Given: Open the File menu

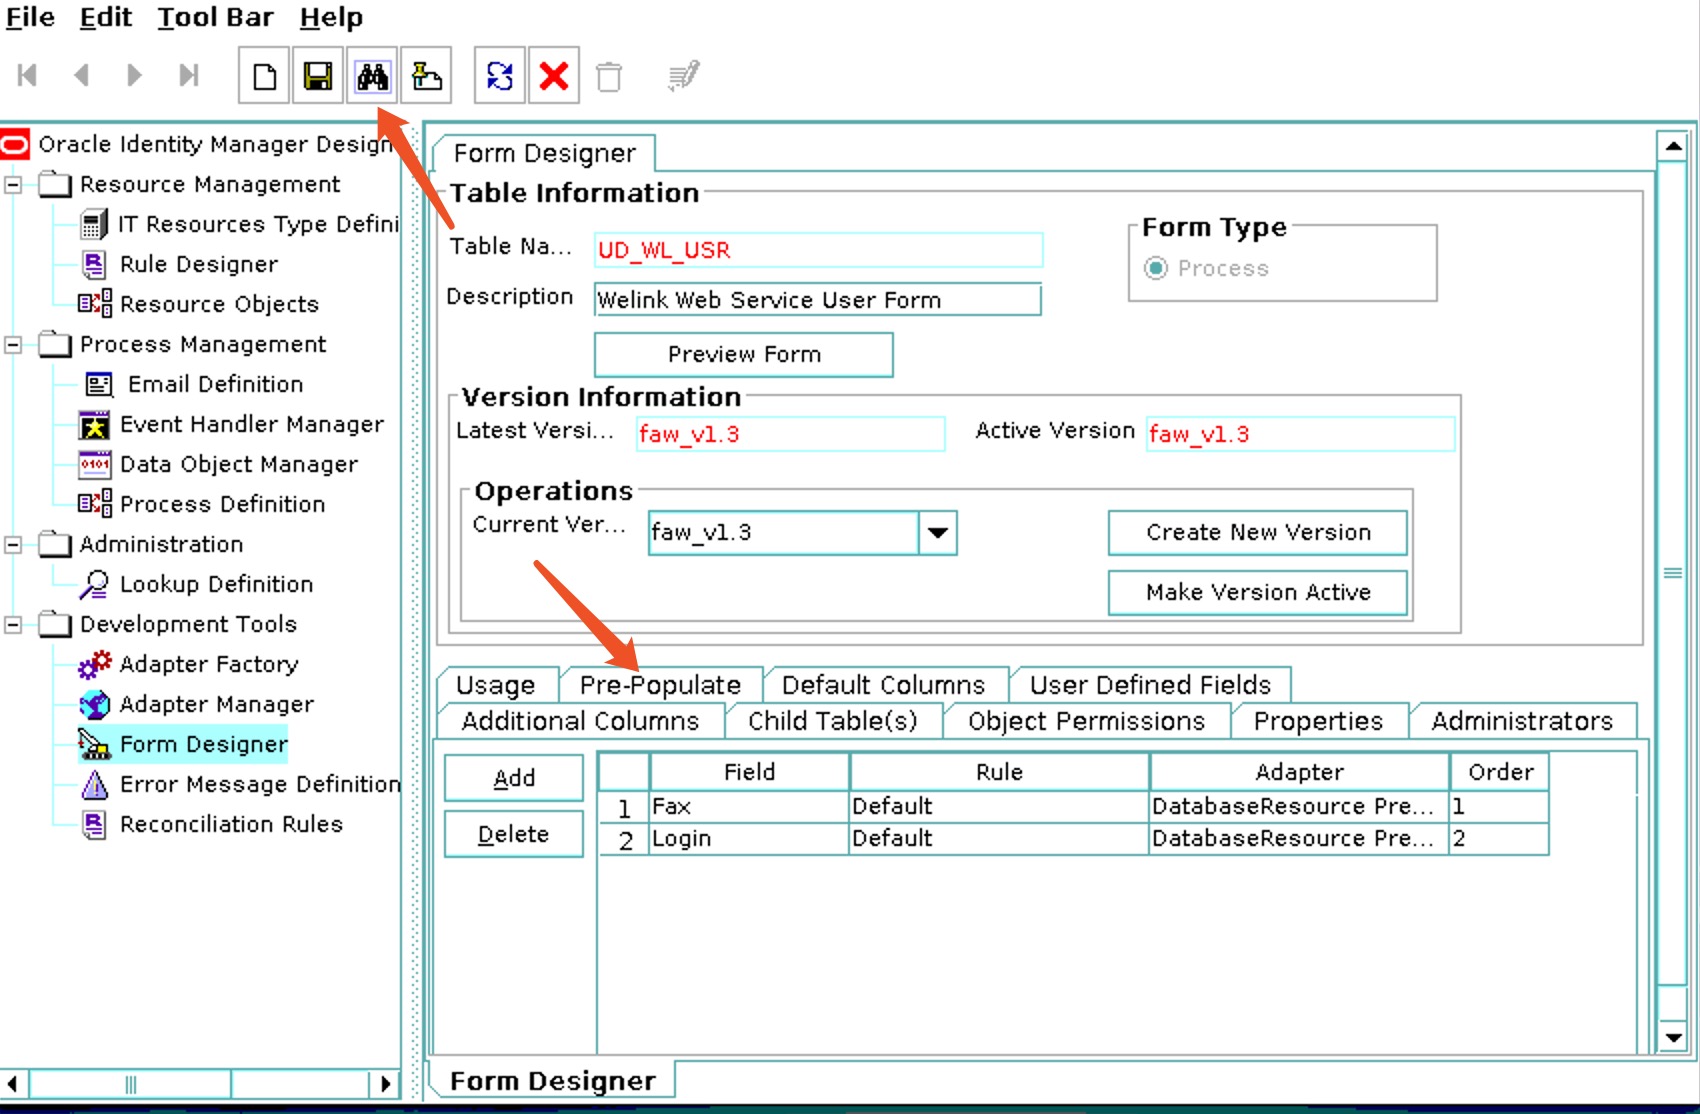Looking at the screenshot, I should 30,17.
